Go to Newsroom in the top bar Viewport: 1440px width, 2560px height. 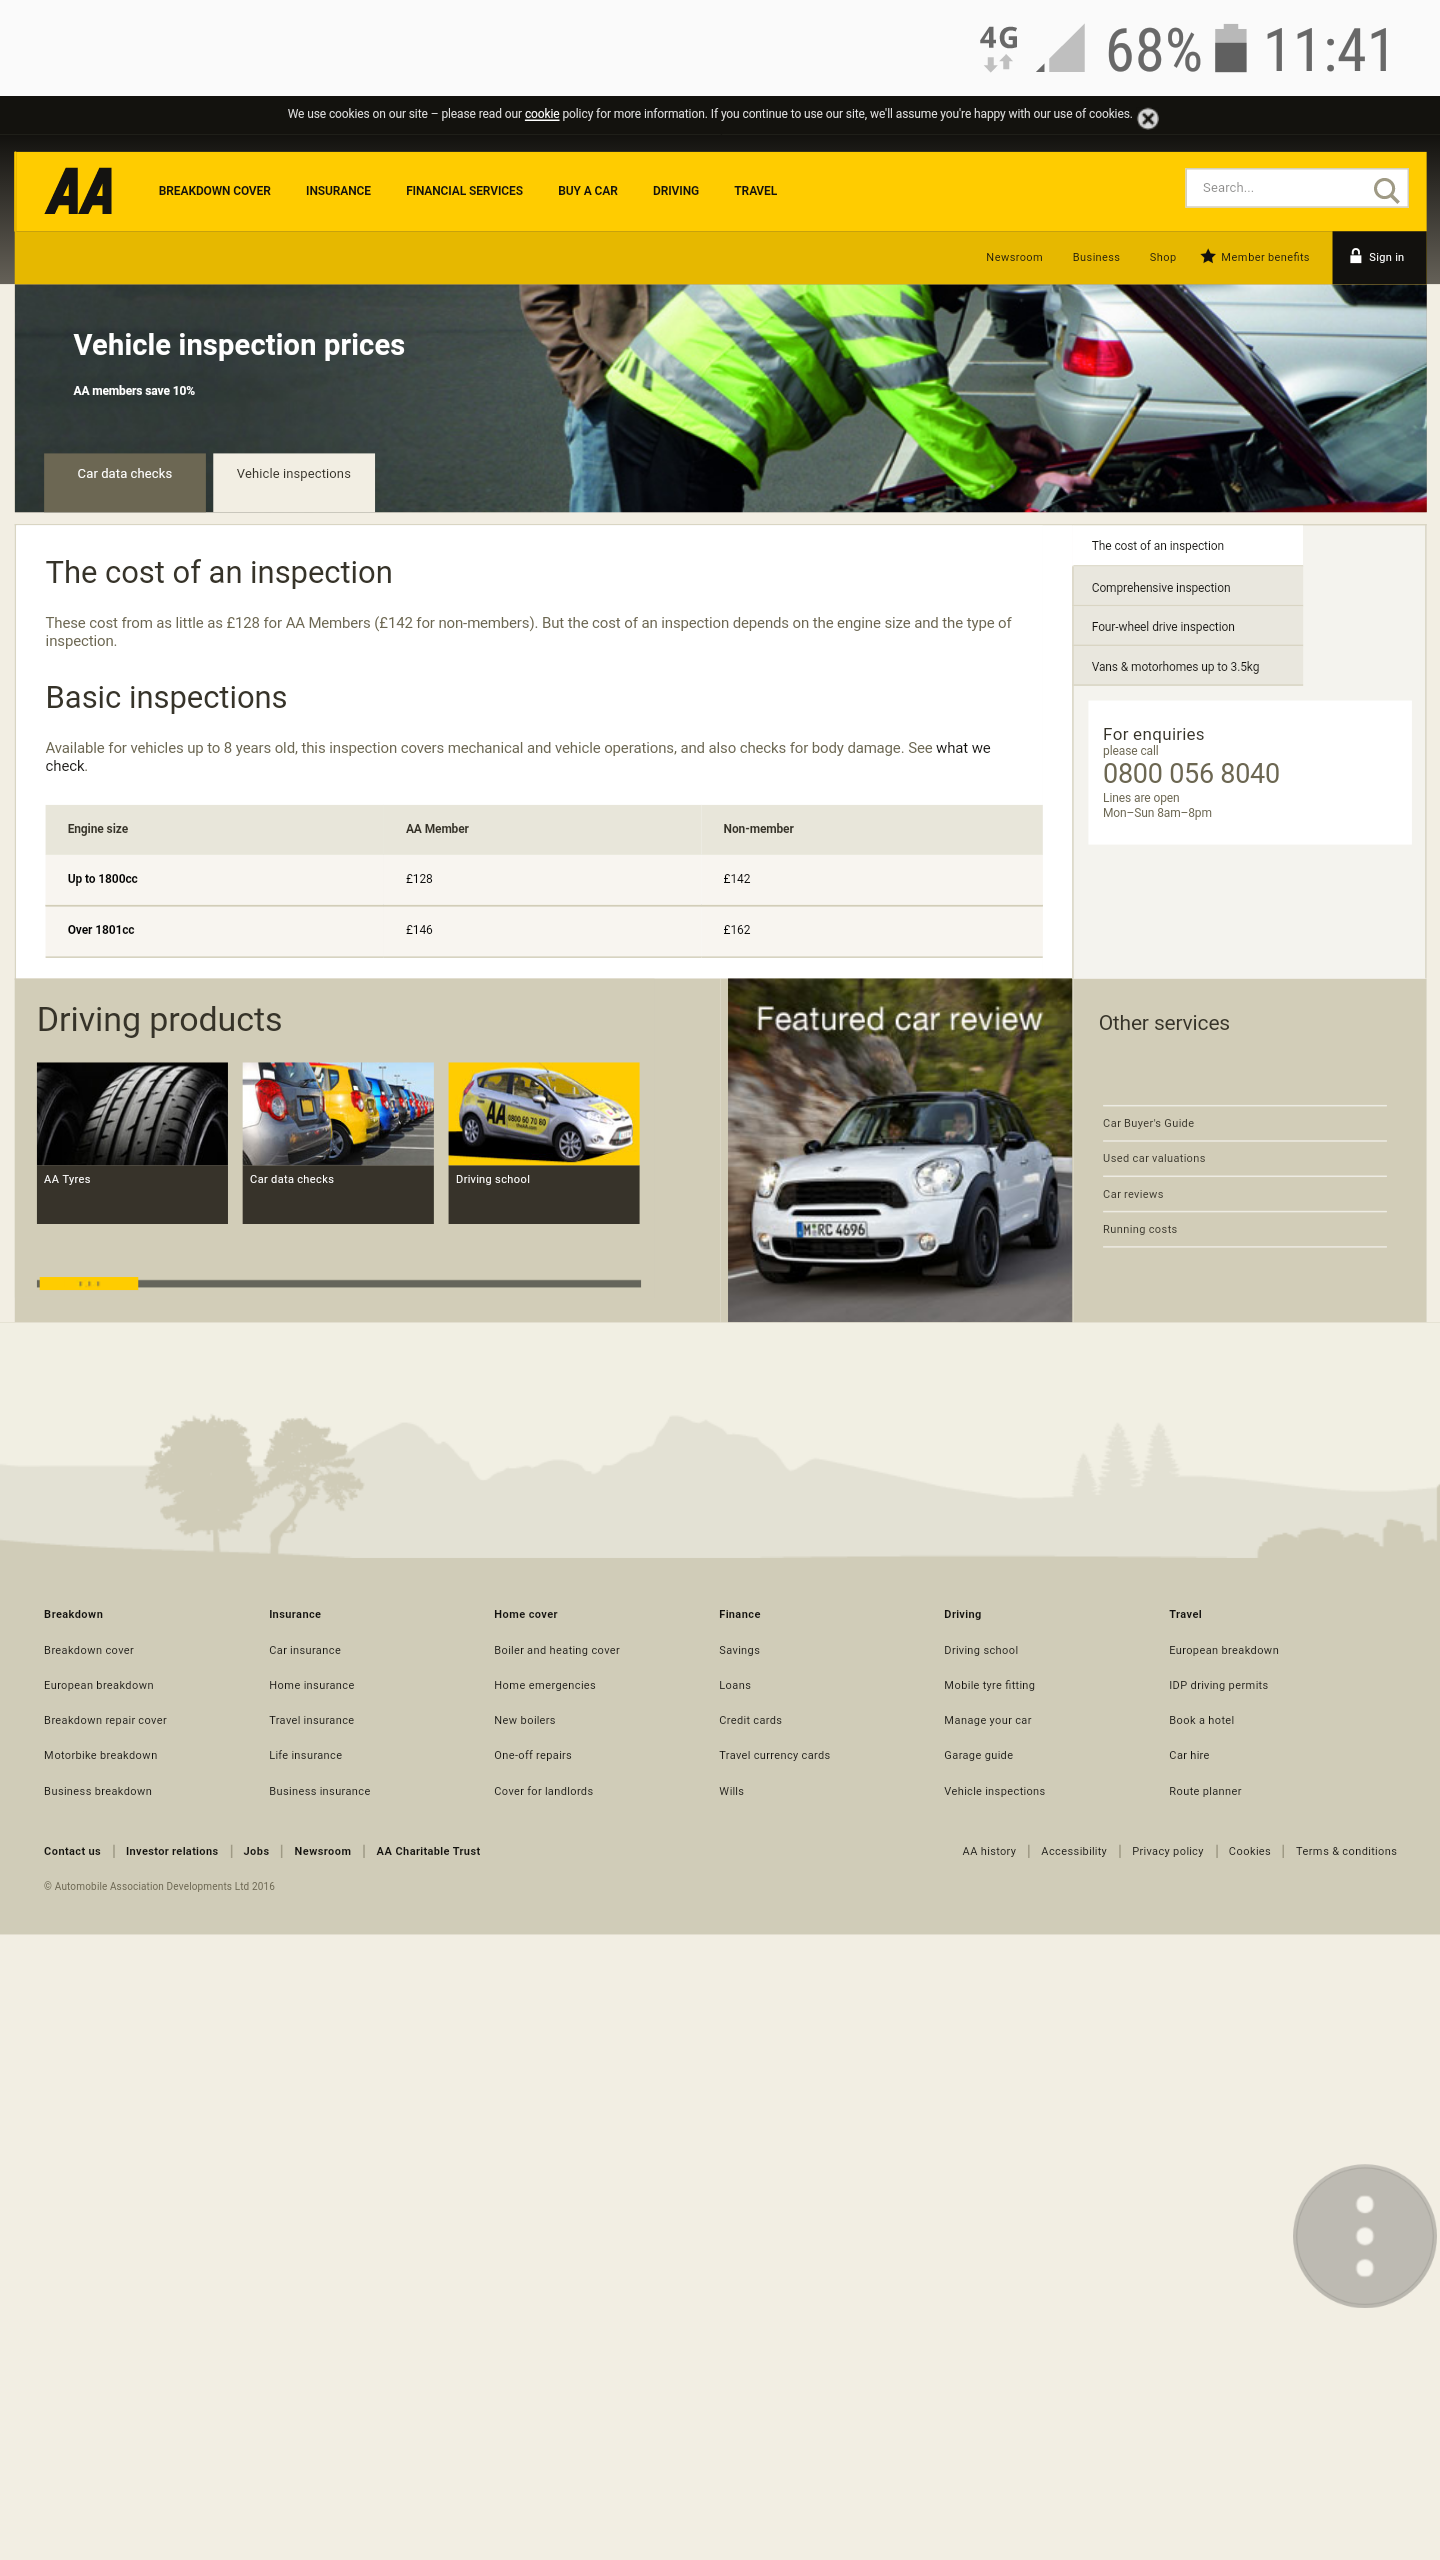point(1014,258)
